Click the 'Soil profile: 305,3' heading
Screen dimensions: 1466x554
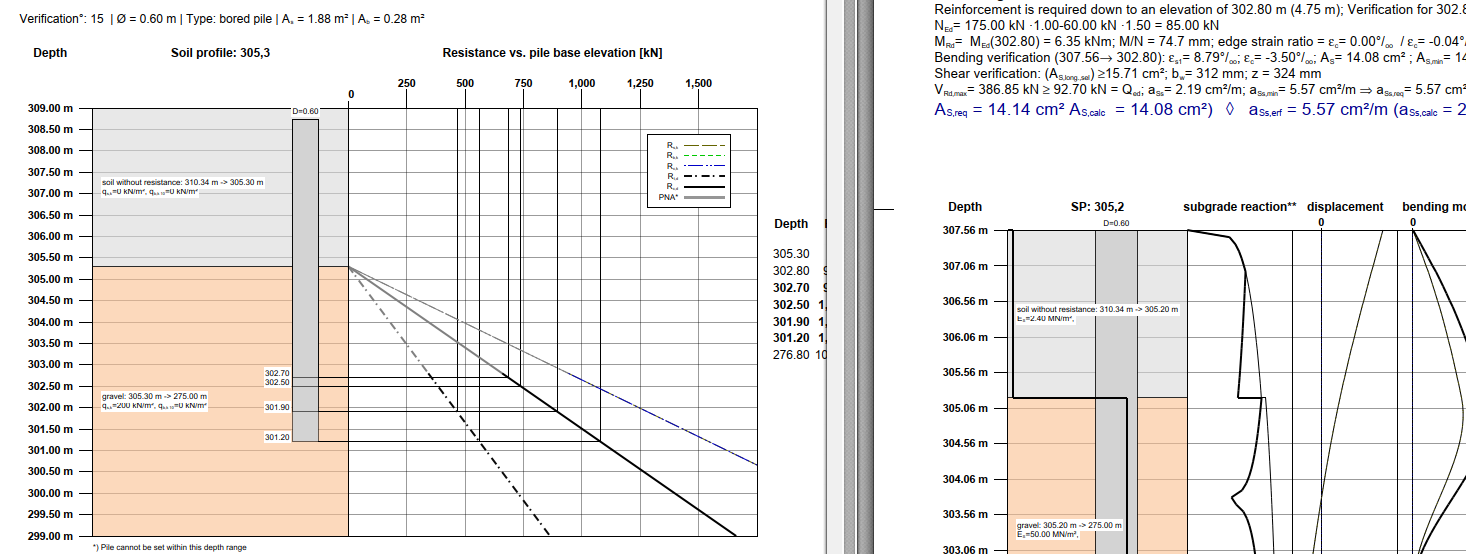point(220,53)
